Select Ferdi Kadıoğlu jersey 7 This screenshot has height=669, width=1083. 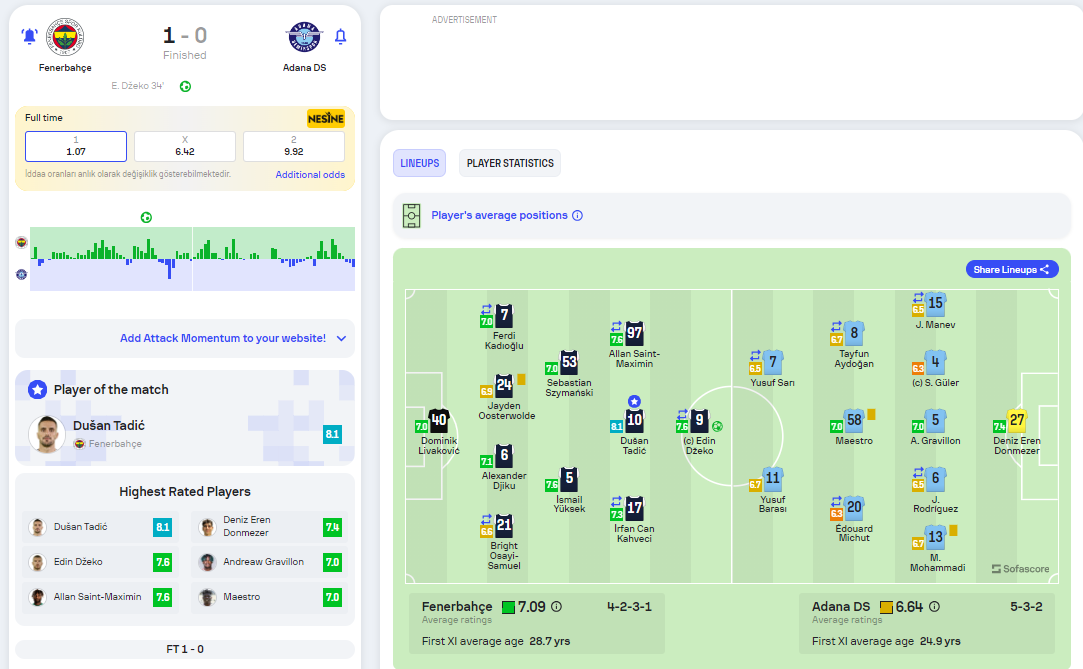click(504, 316)
